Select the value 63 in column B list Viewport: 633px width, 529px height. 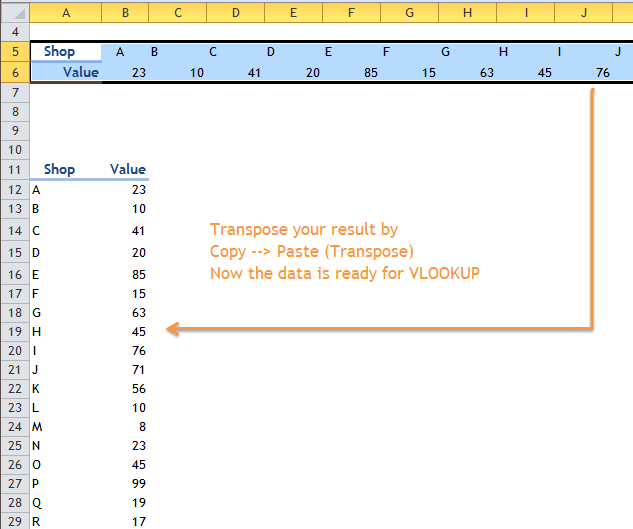[x=126, y=312]
